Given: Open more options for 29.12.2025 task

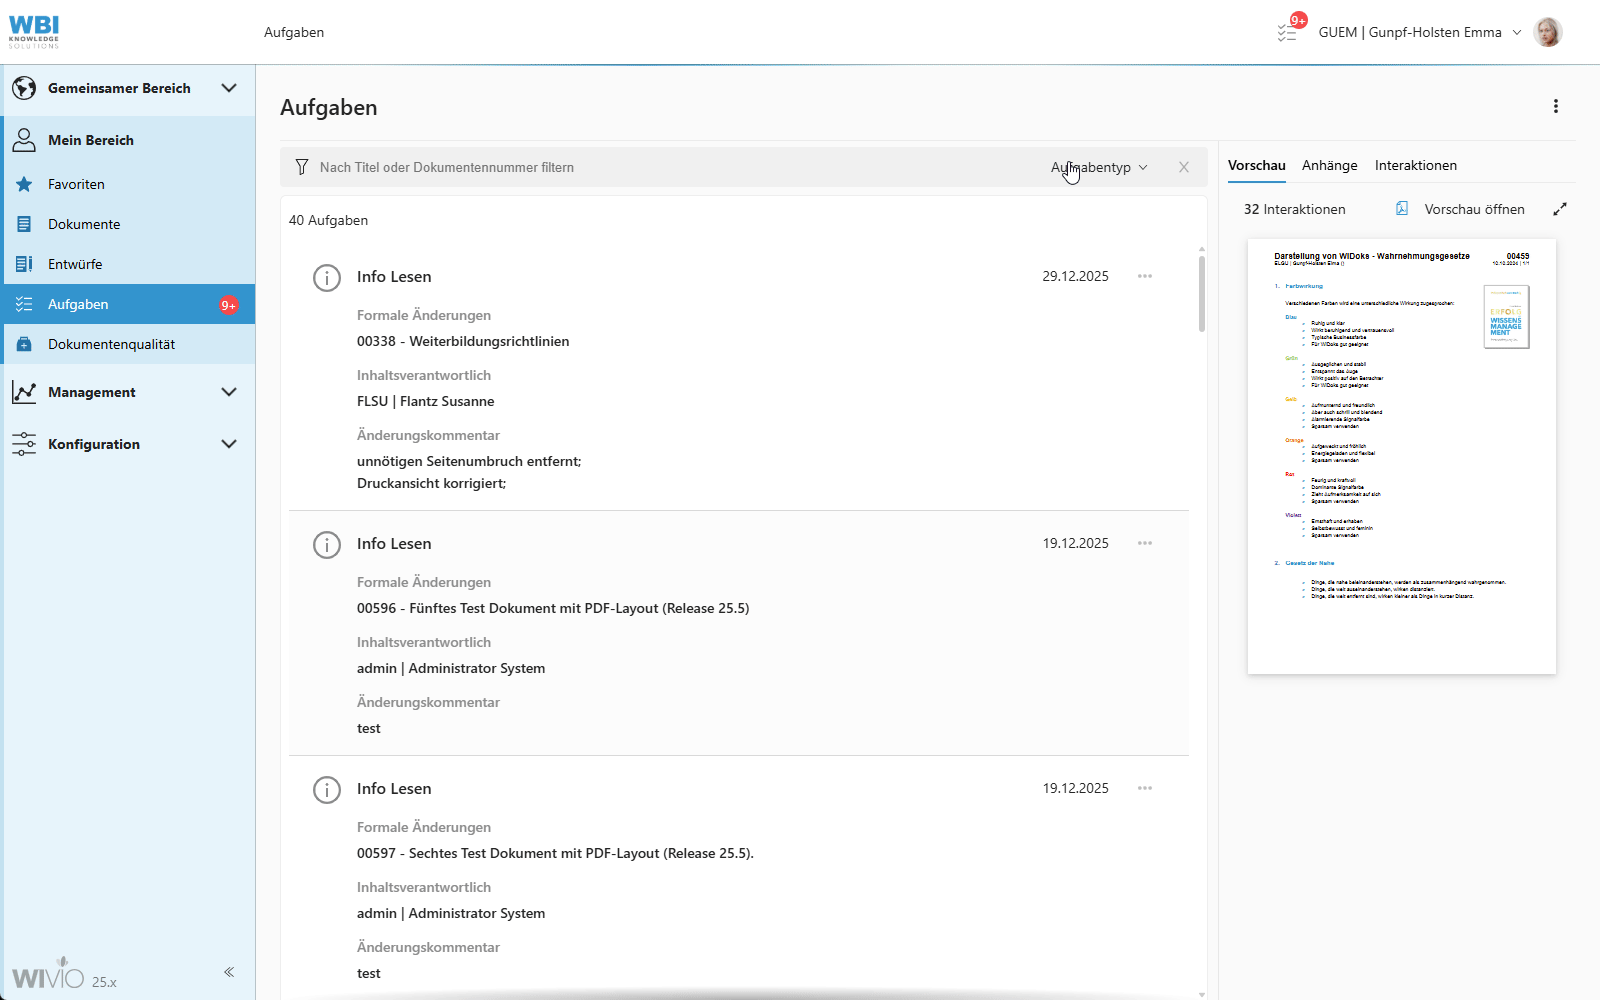Looking at the screenshot, I should [x=1145, y=276].
